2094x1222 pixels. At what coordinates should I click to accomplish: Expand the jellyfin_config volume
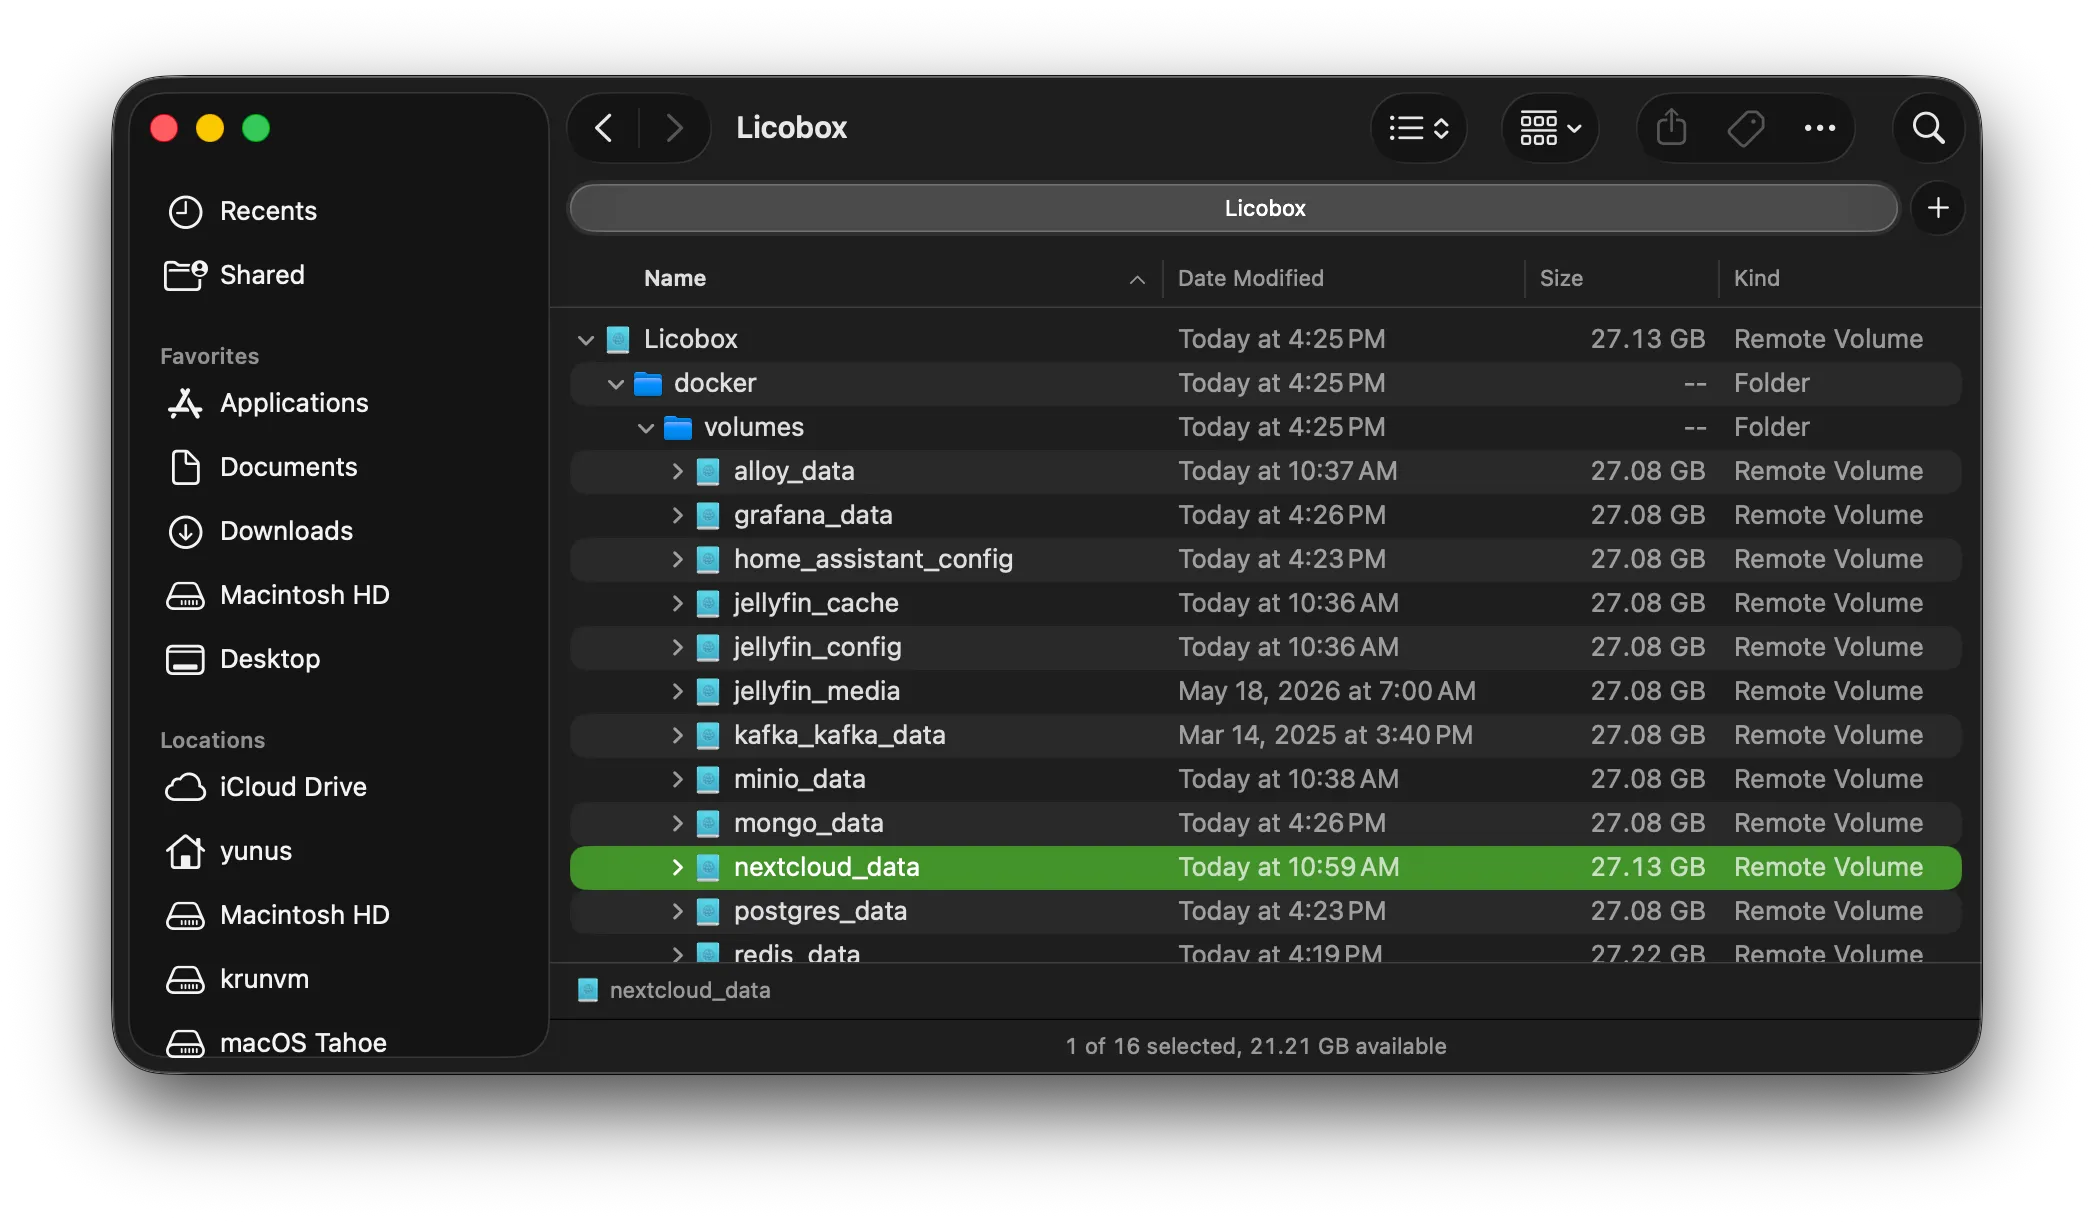pyautogui.click(x=677, y=647)
